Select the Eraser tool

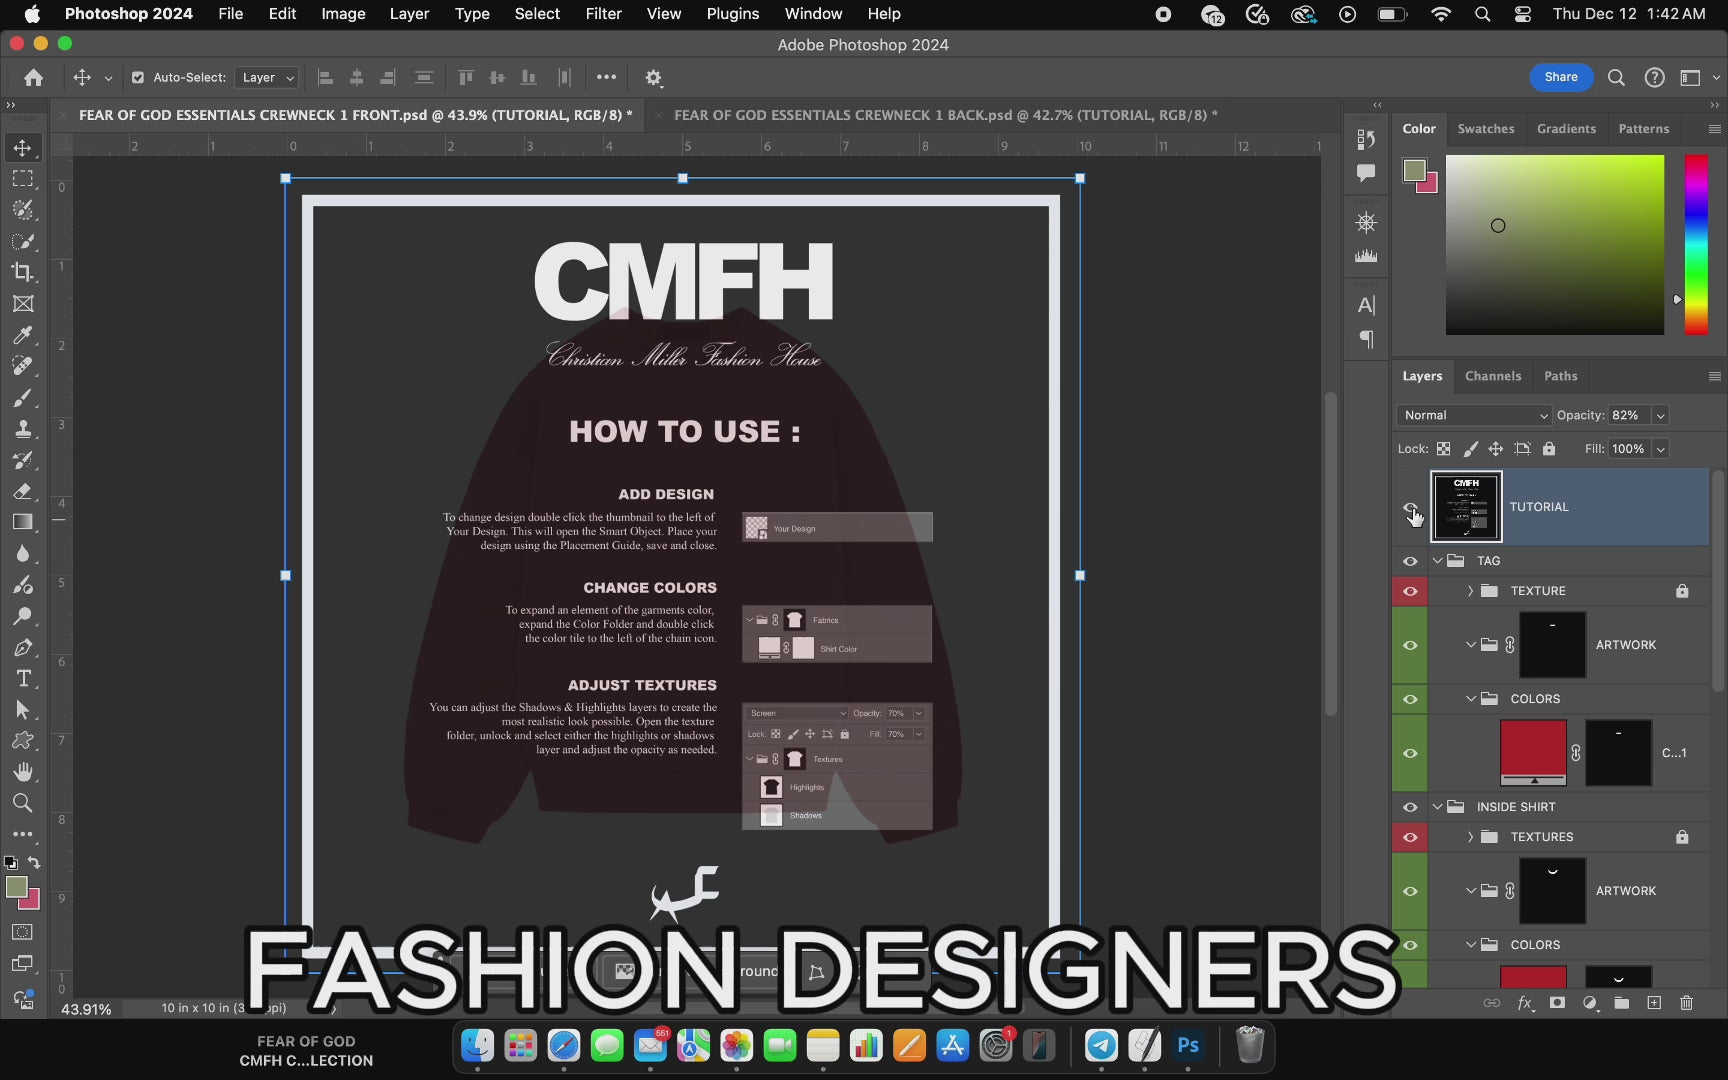(x=22, y=491)
